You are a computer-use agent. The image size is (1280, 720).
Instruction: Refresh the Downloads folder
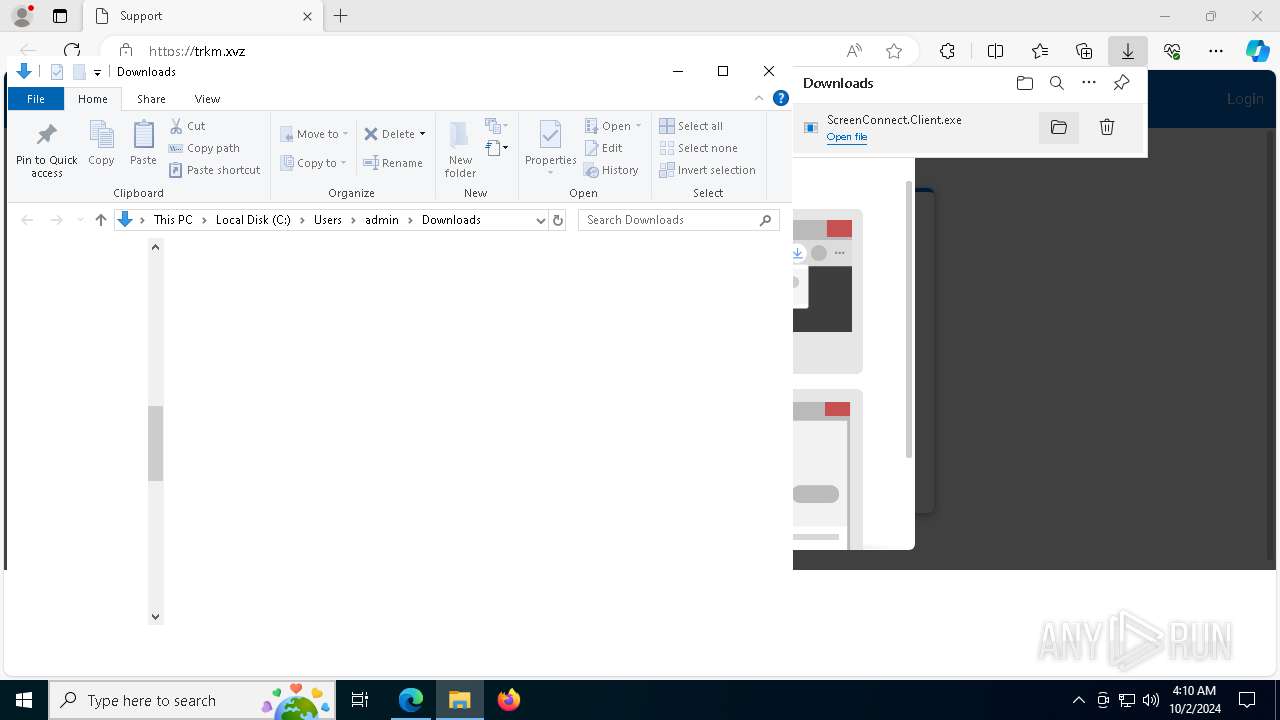pos(558,220)
